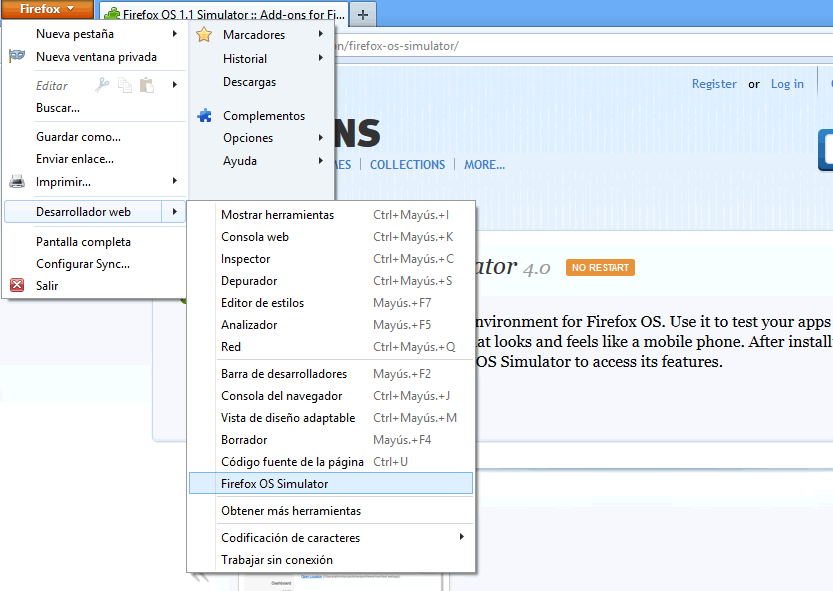Expand the Ayuda submenu arrow
Viewport: 833px width, 591px height.
tap(321, 160)
